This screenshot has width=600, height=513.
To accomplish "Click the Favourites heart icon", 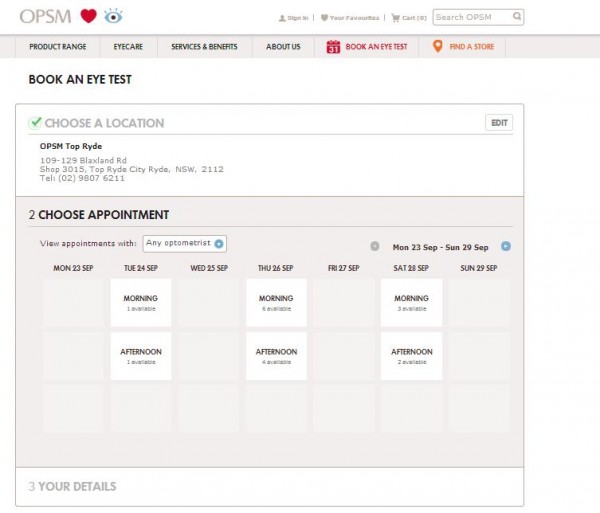I will coord(324,18).
